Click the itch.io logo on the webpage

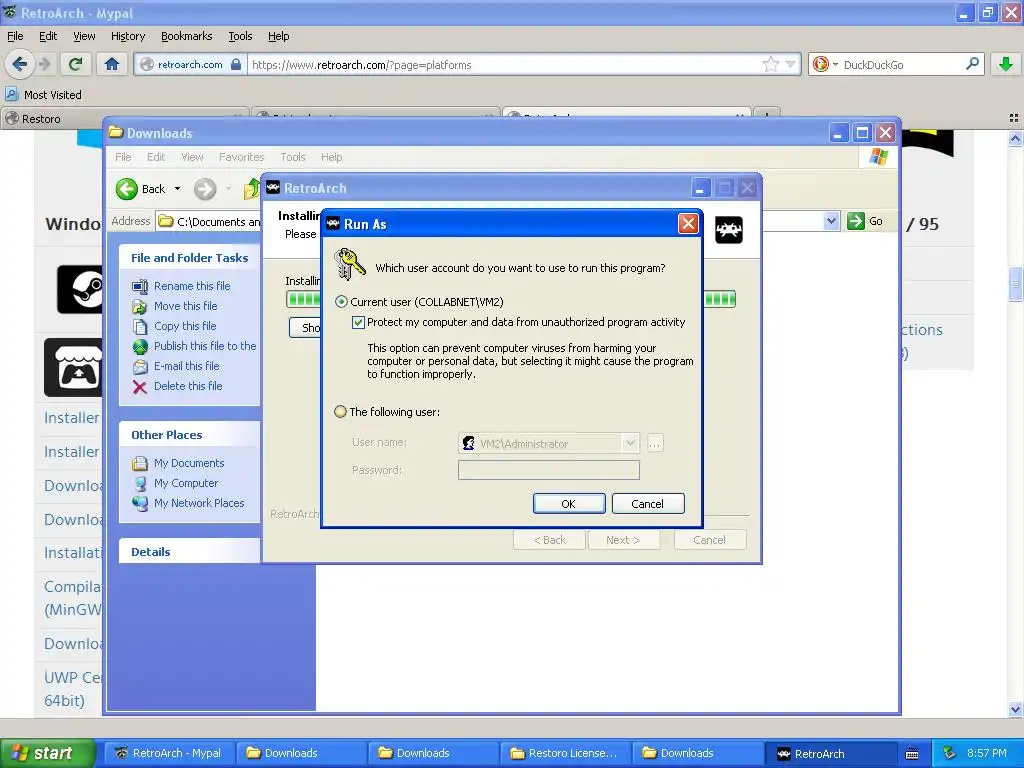pyautogui.click(x=73, y=367)
